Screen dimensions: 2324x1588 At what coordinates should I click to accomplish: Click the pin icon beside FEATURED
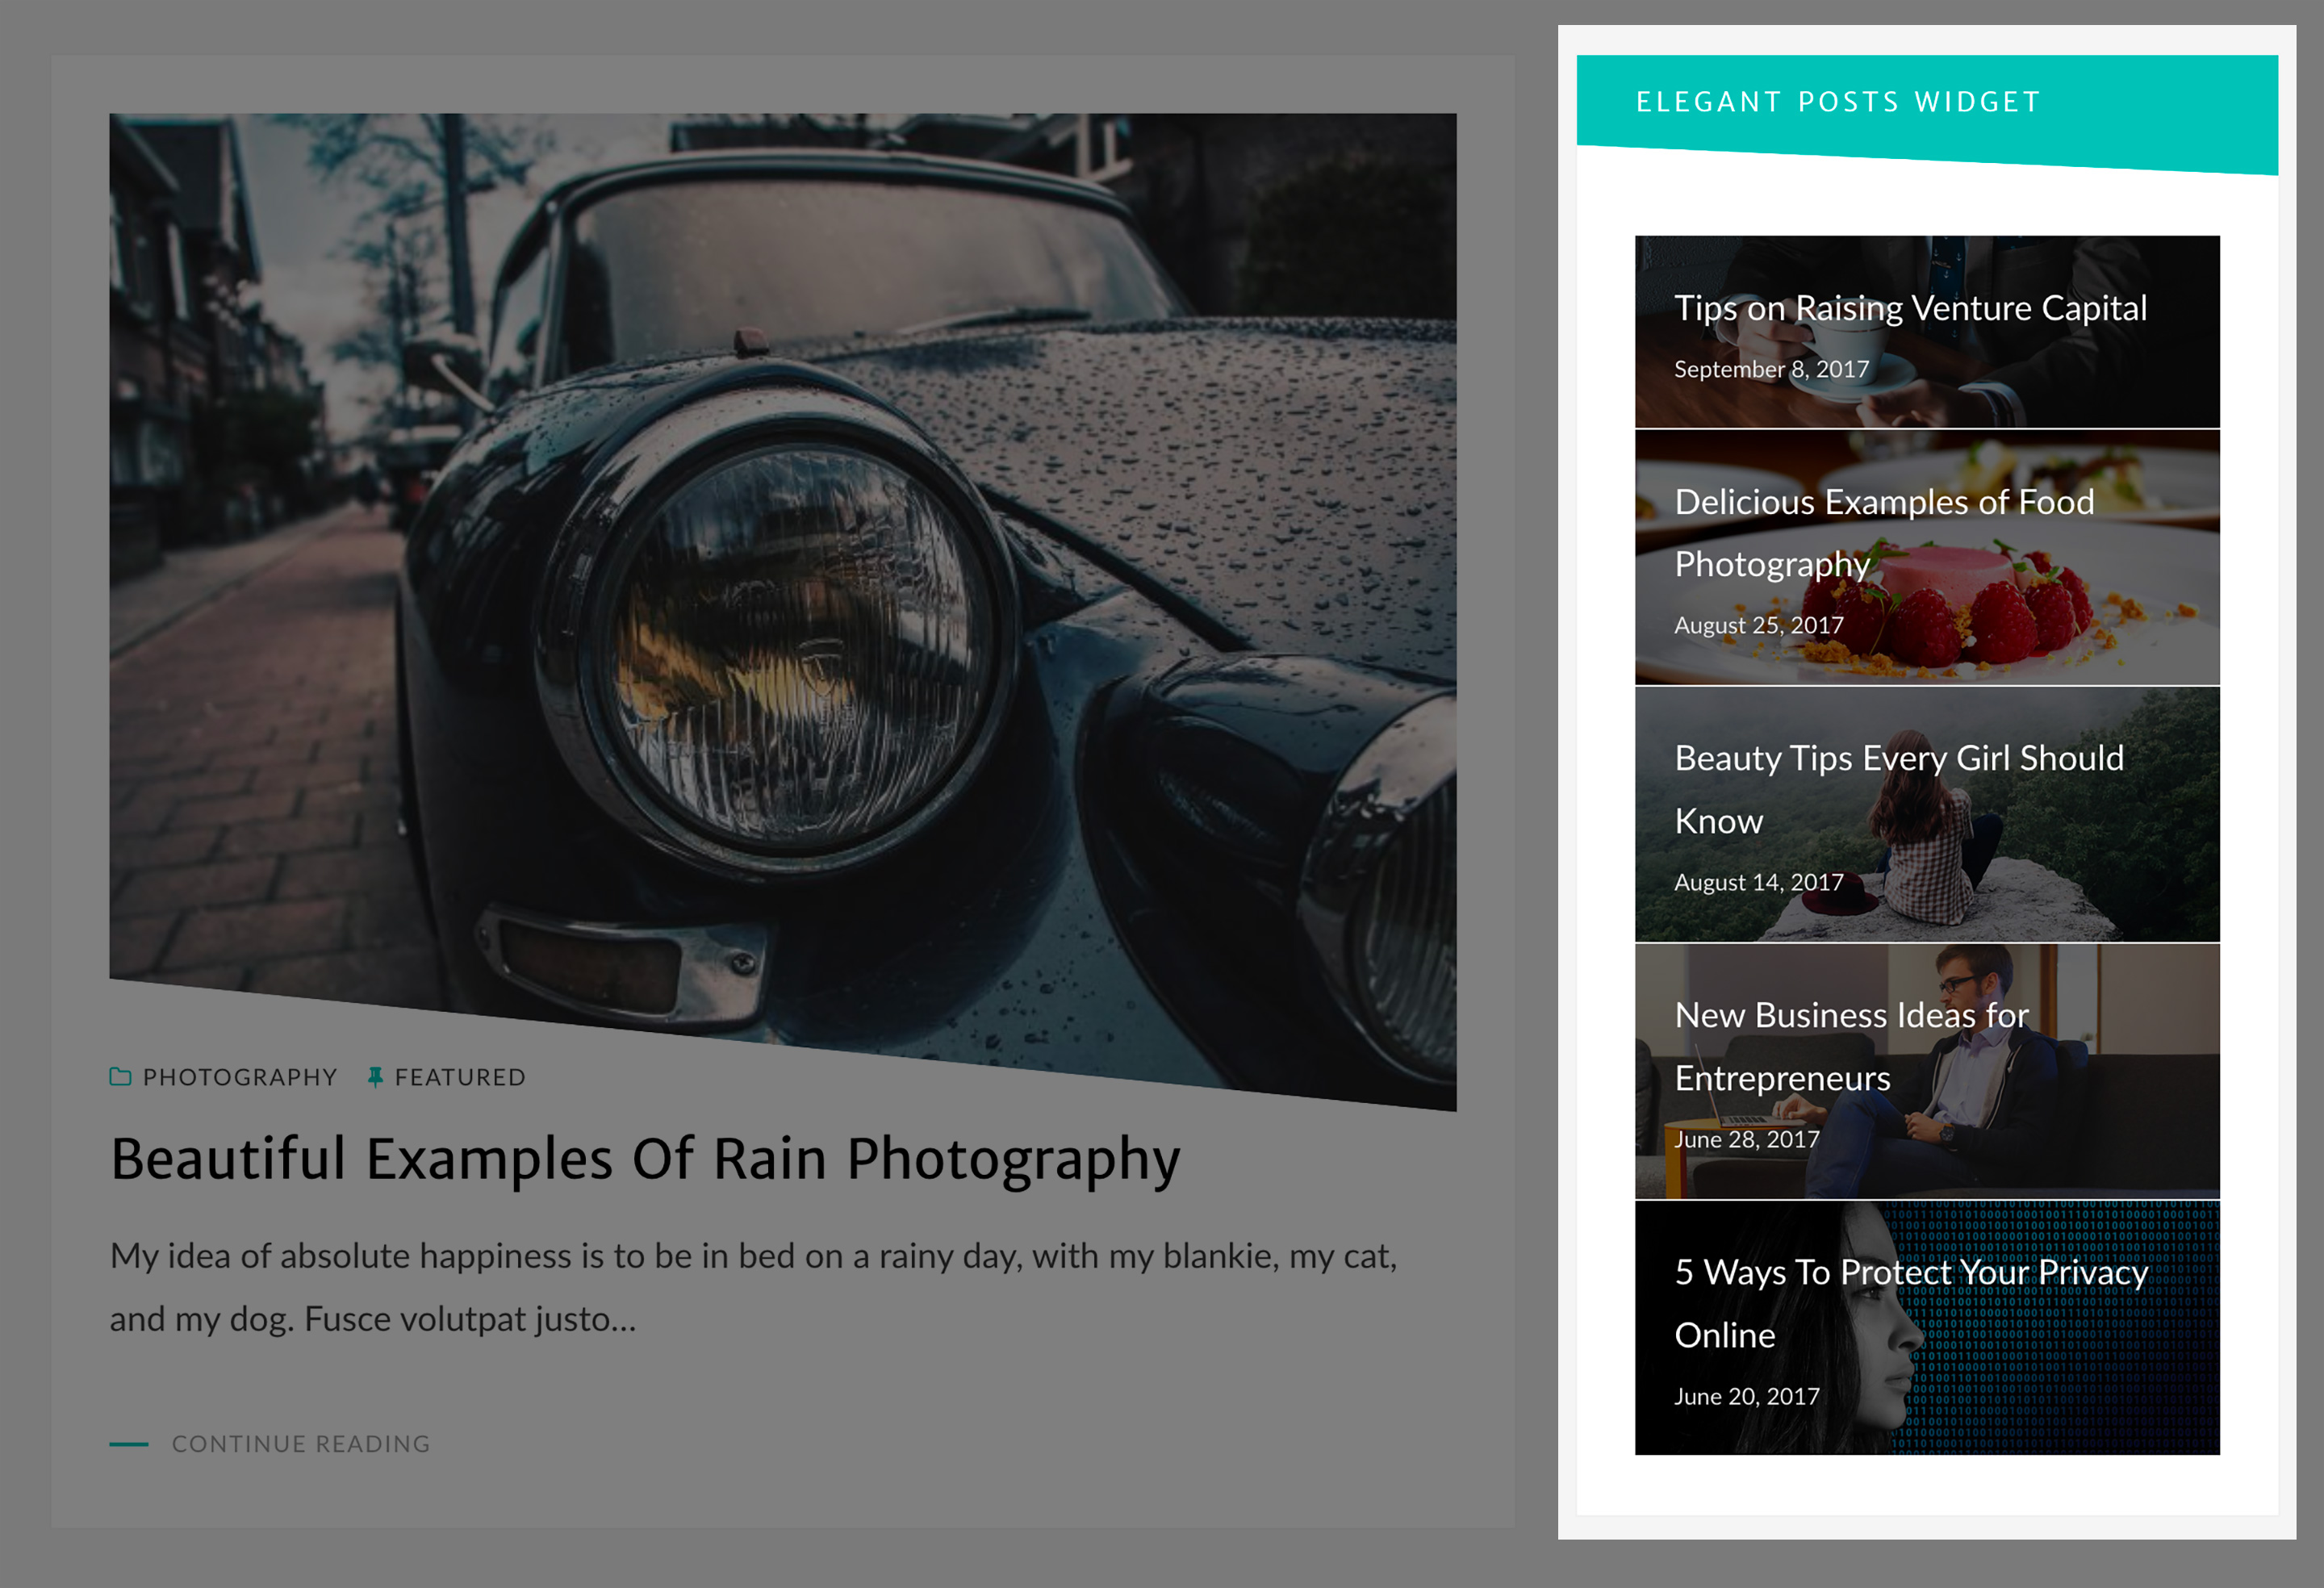375,1077
